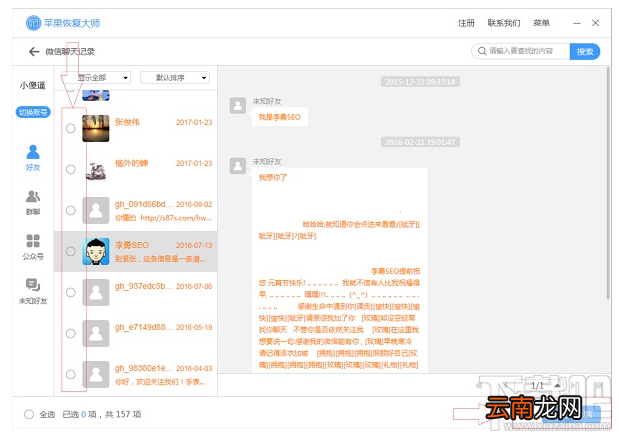Minimize the 苹果恢复大师 window
The height and width of the screenshot is (436, 619).
click(x=577, y=23)
